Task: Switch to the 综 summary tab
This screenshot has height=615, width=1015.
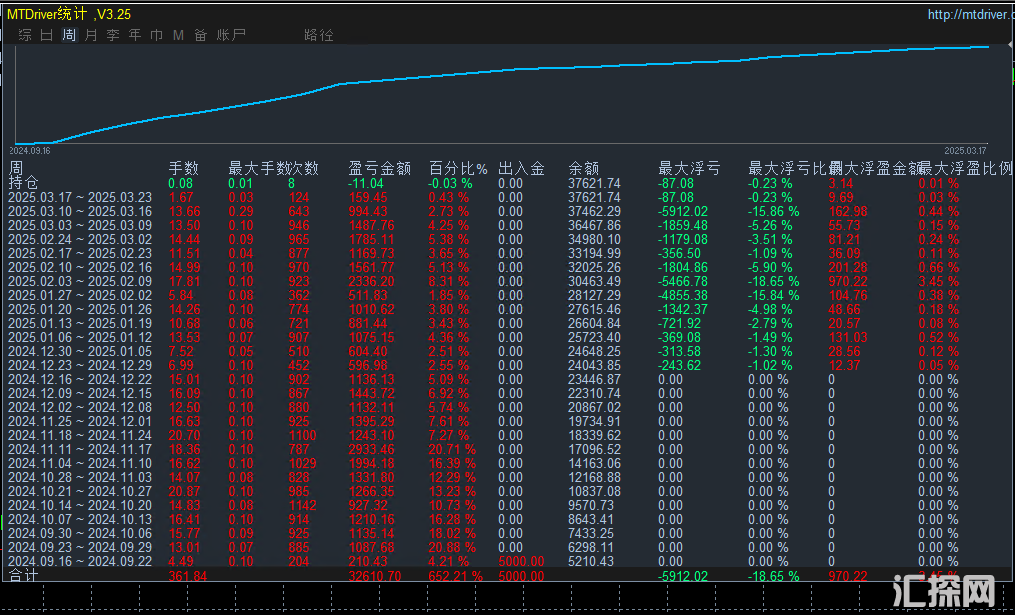Action: click(25, 35)
